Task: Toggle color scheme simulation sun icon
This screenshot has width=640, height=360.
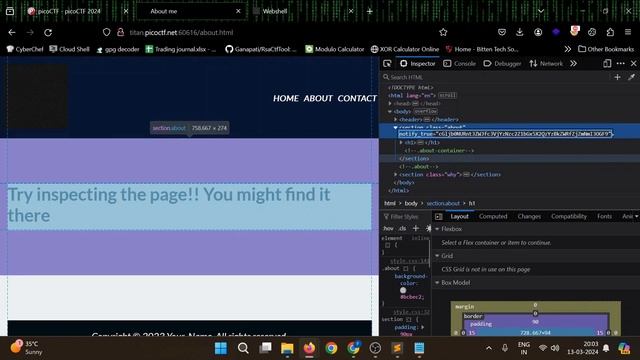Action: (428, 228)
